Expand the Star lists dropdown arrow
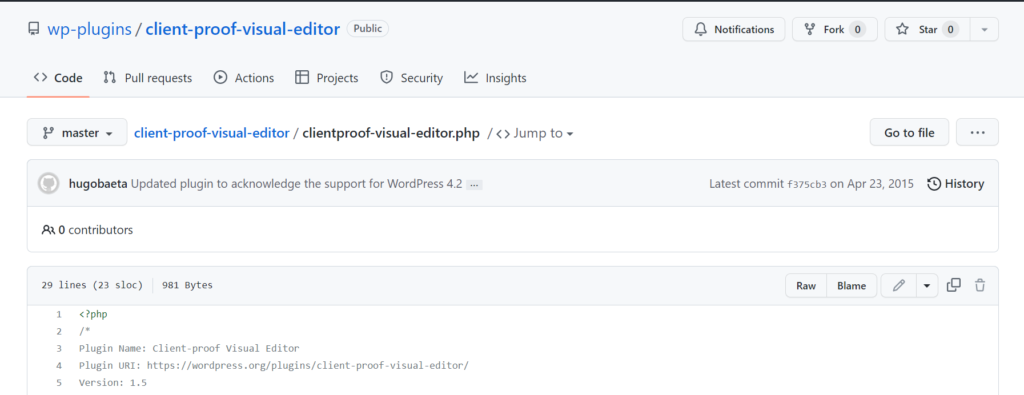Image resolution: width=1024 pixels, height=395 pixels. 985,29
